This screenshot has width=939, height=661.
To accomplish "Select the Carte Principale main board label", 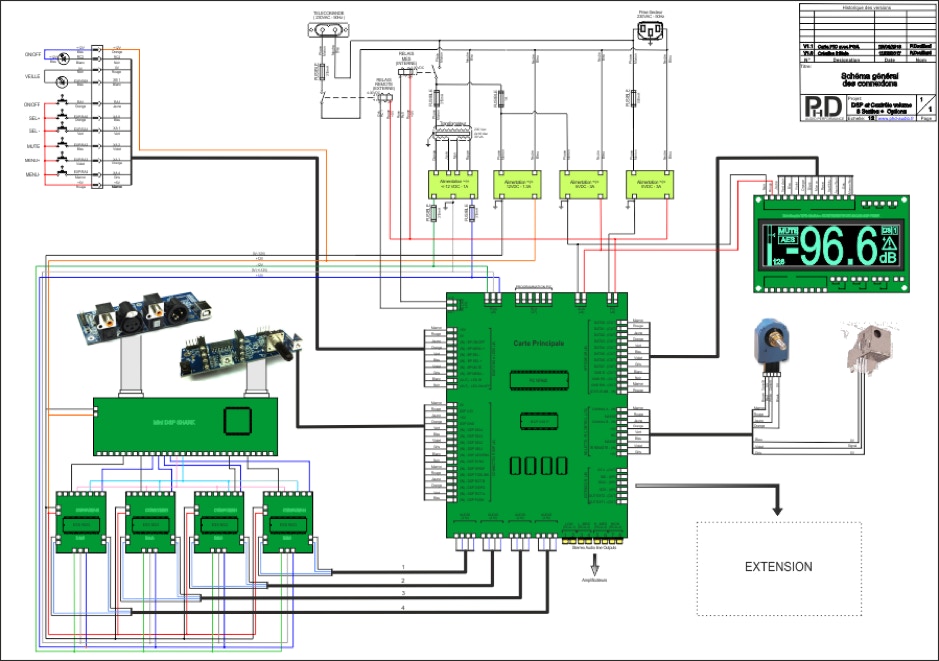I will [537, 343].
